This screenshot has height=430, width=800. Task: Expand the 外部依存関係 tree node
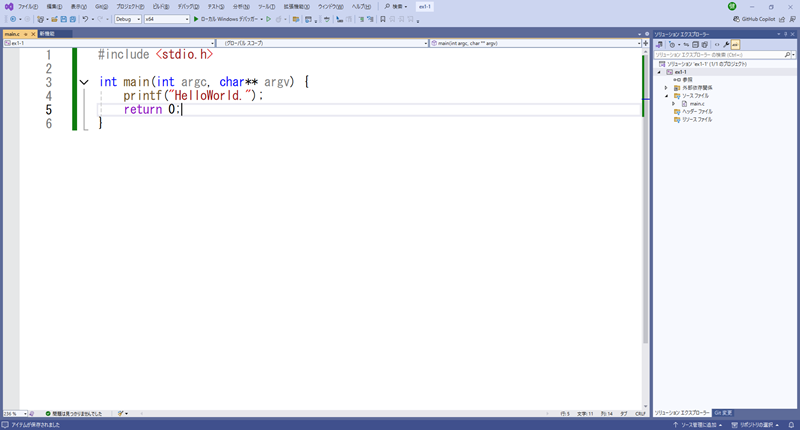pos(666,88)
